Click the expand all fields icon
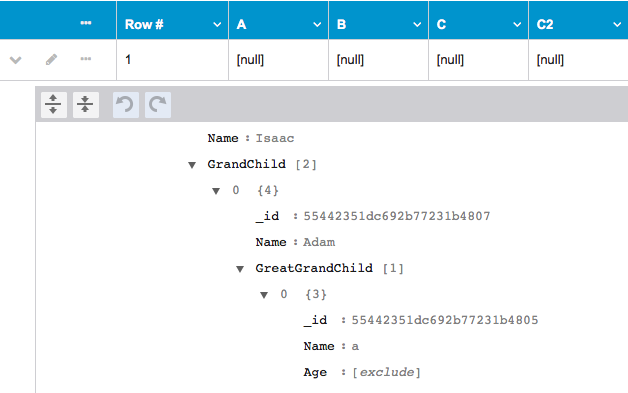The height and width of the screenshot is (393, 628). 54,105
